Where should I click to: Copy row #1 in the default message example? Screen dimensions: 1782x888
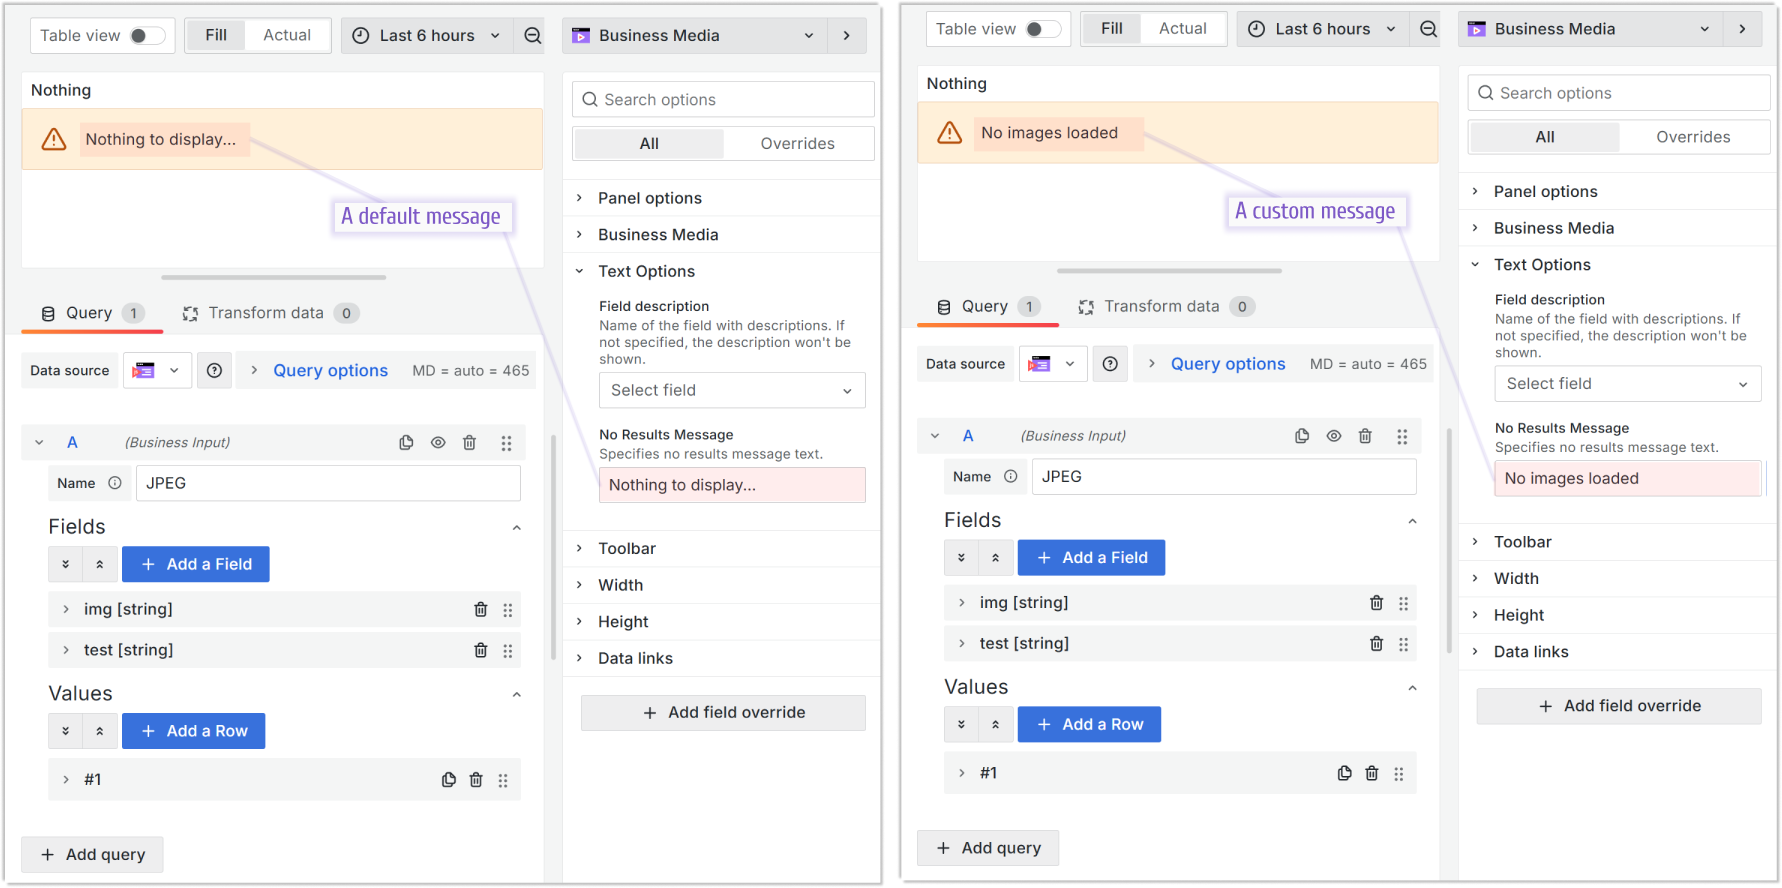448,780
